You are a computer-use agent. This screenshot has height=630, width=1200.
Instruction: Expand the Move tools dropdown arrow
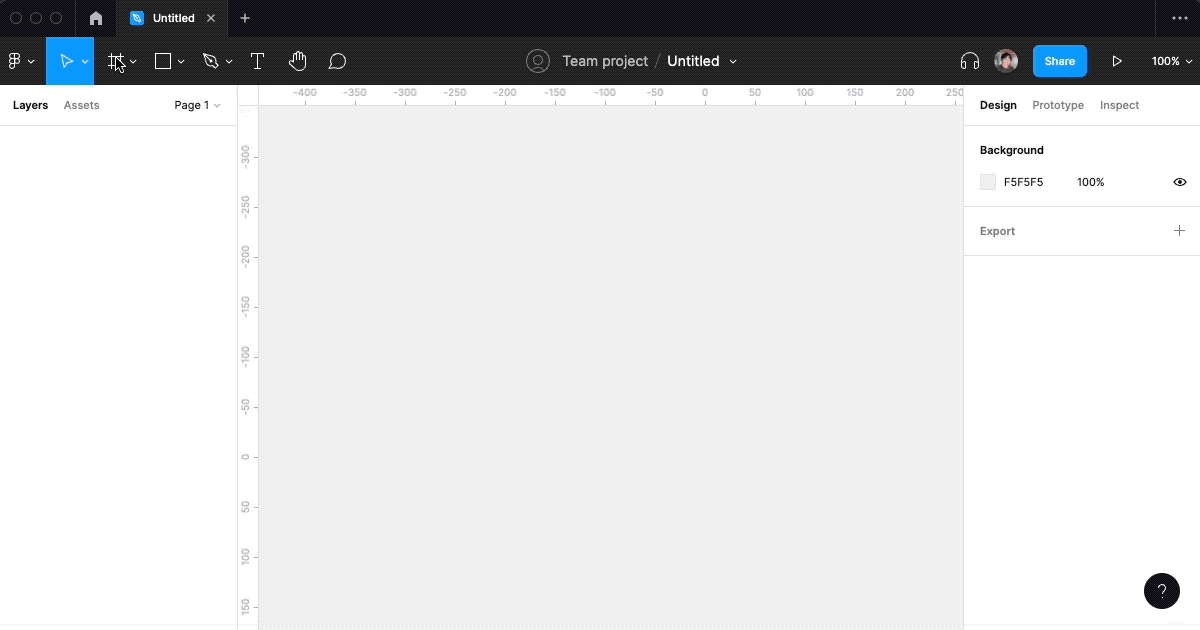click(x=85, y=62)
